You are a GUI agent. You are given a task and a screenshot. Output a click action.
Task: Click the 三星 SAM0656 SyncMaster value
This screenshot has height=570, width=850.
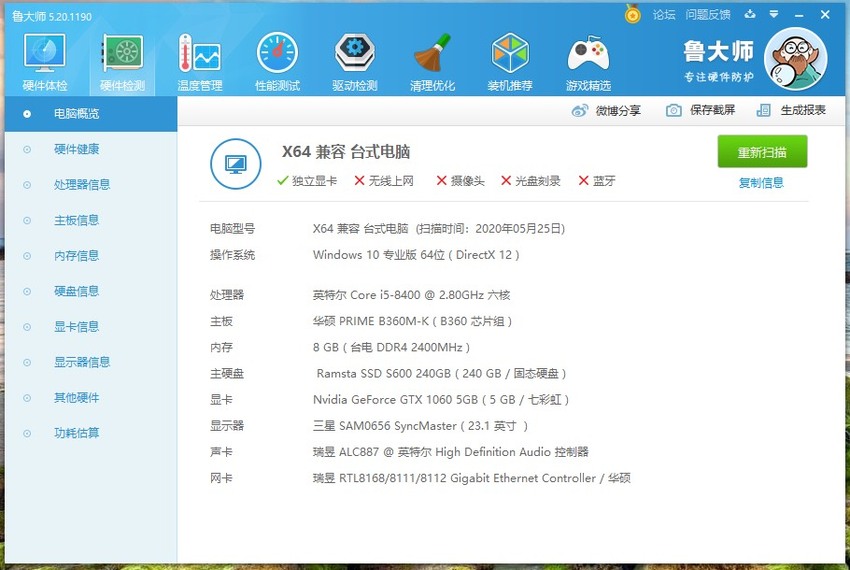[x=420, y=426]
